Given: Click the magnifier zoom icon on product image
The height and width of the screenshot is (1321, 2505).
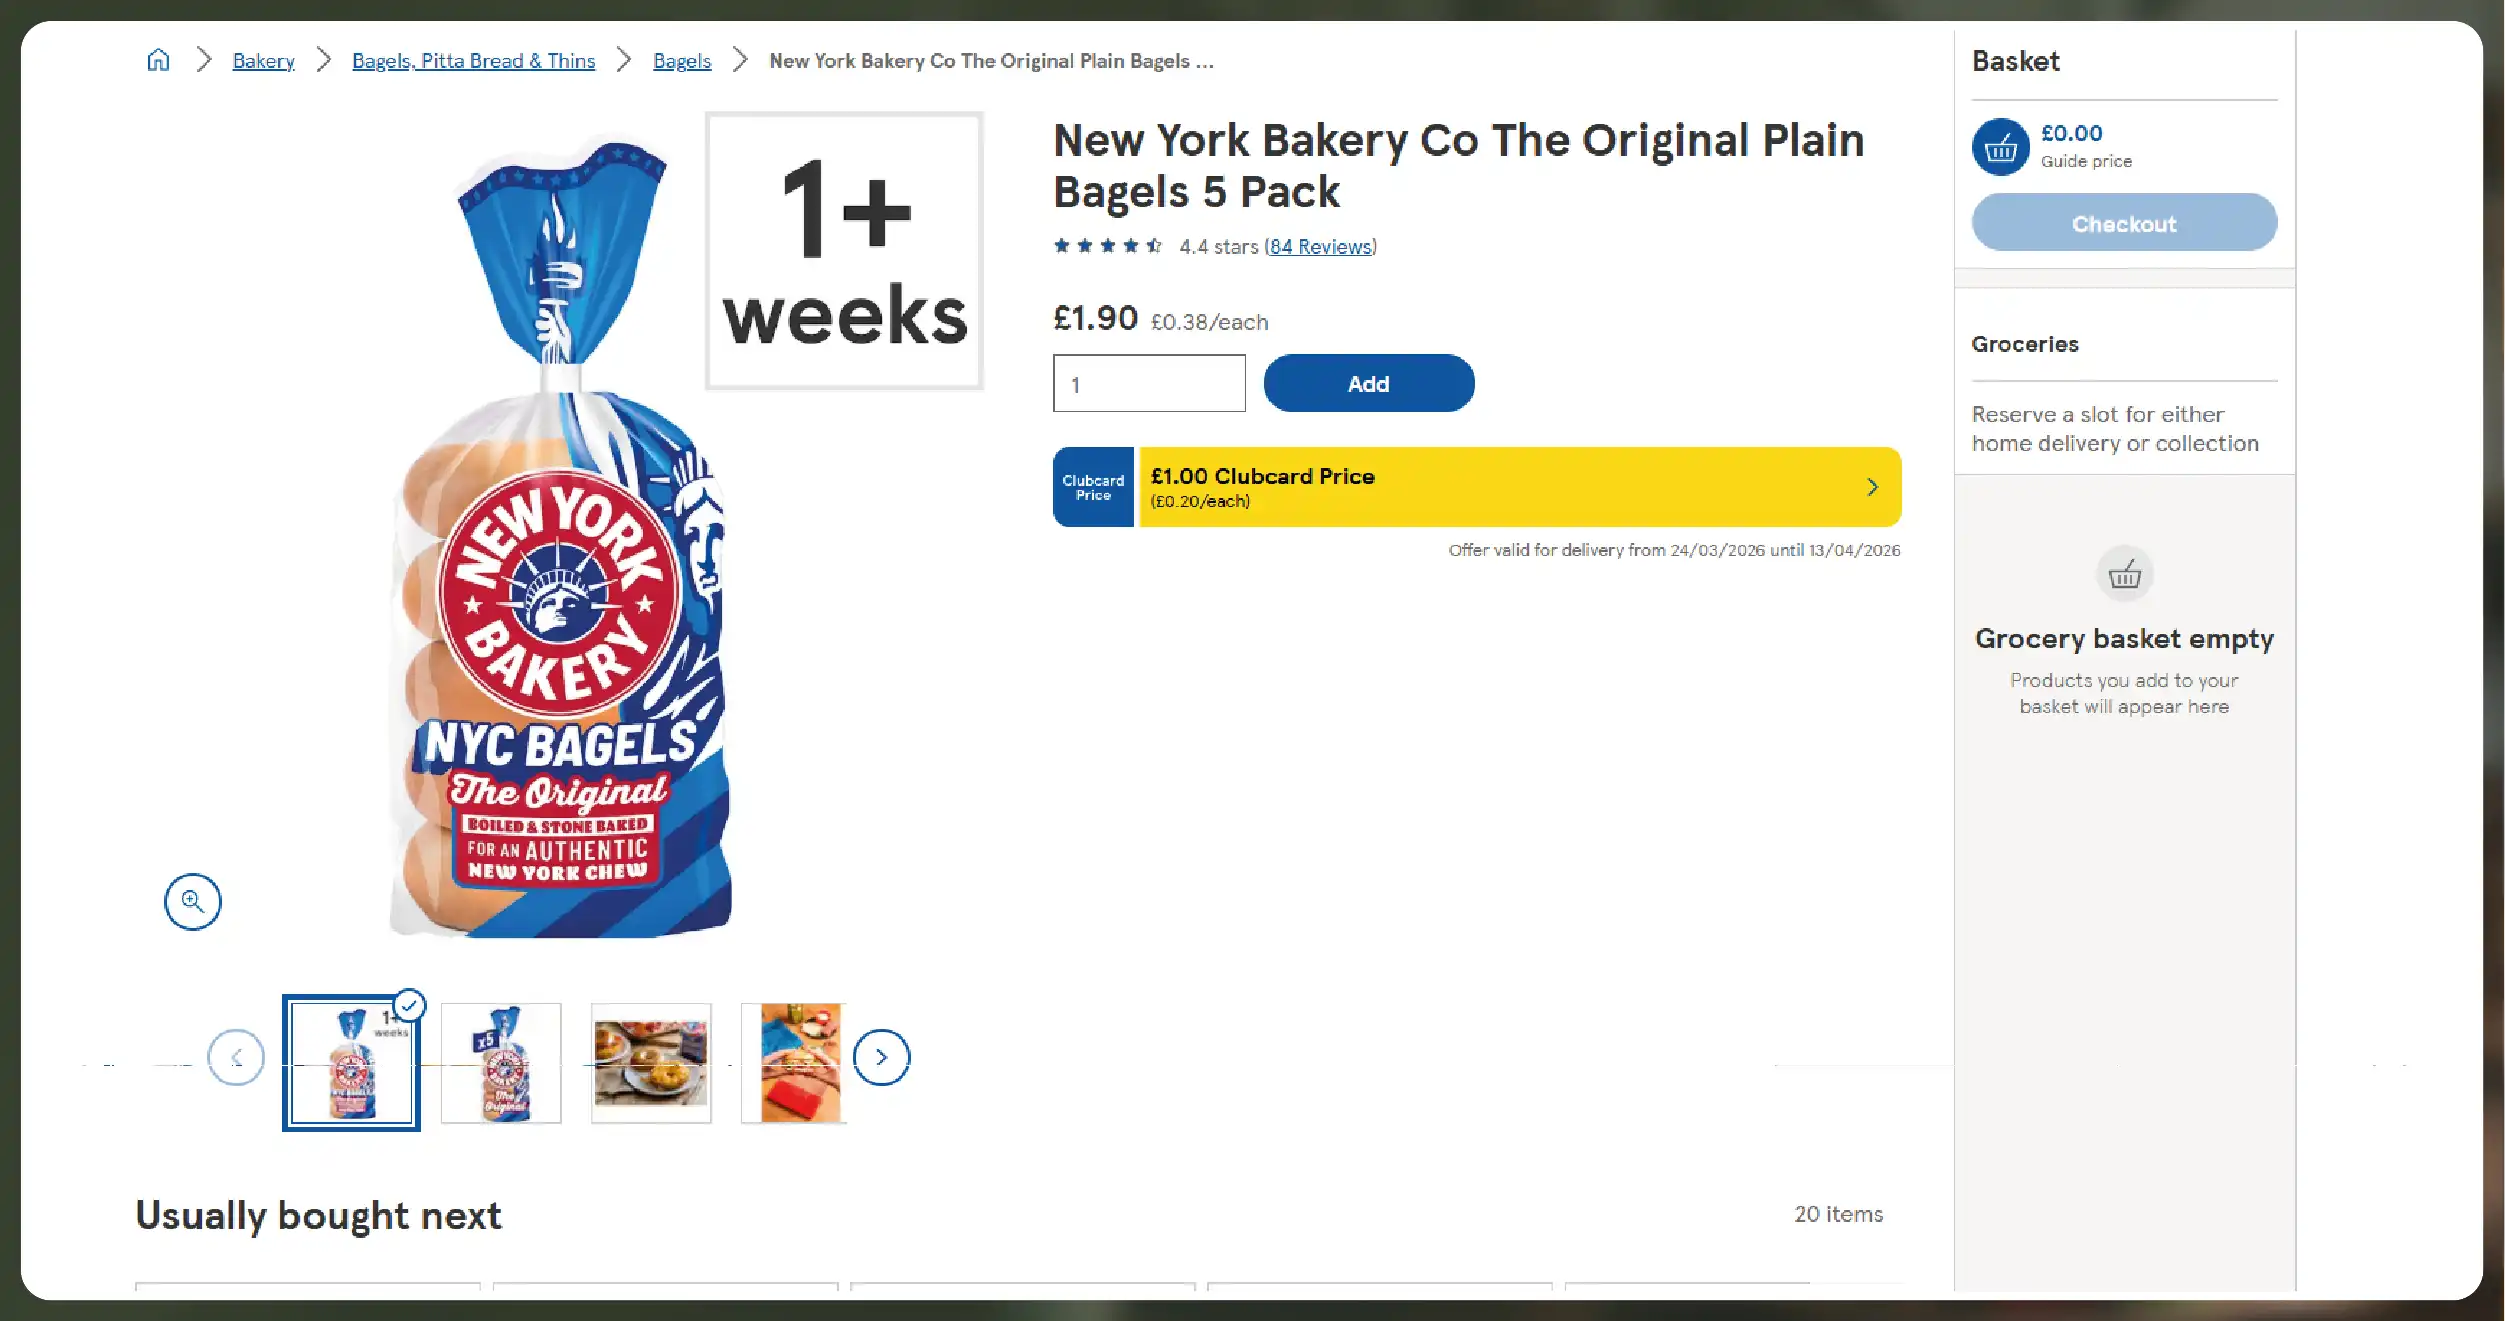Looking at the screenshot, I should [192, 902].
